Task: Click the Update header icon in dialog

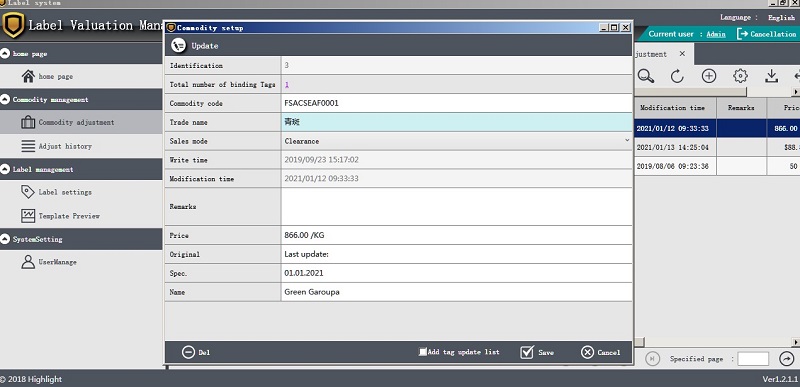Action: [179, 45]
